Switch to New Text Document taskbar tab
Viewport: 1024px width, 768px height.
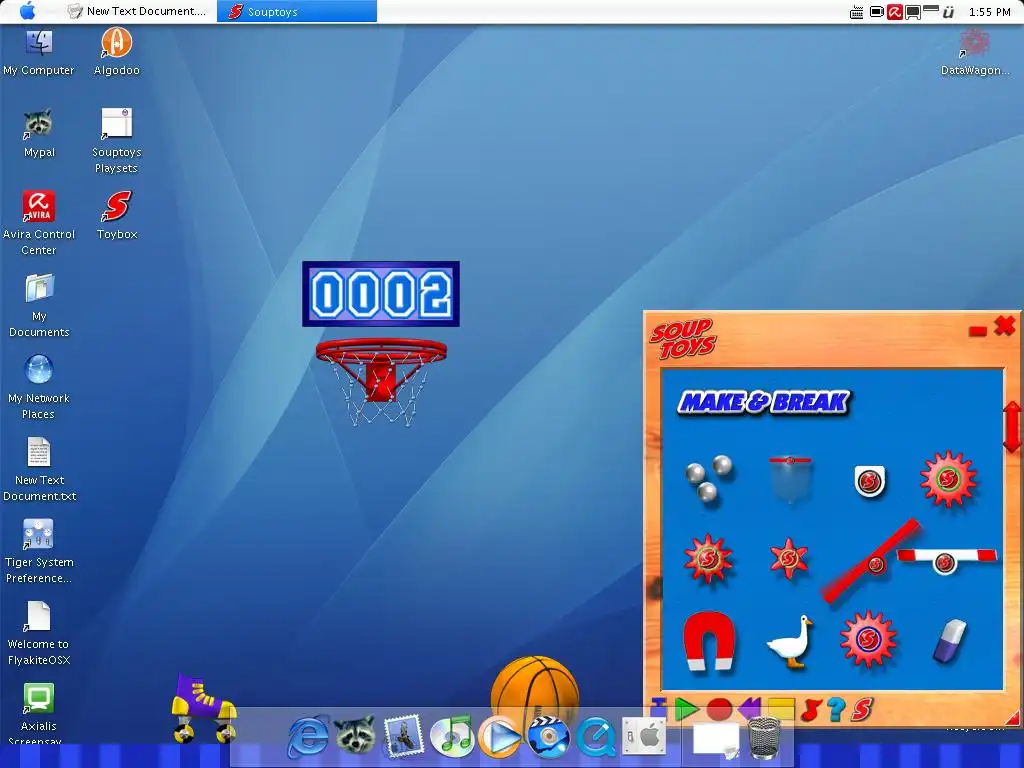click(x=138, y=11)
